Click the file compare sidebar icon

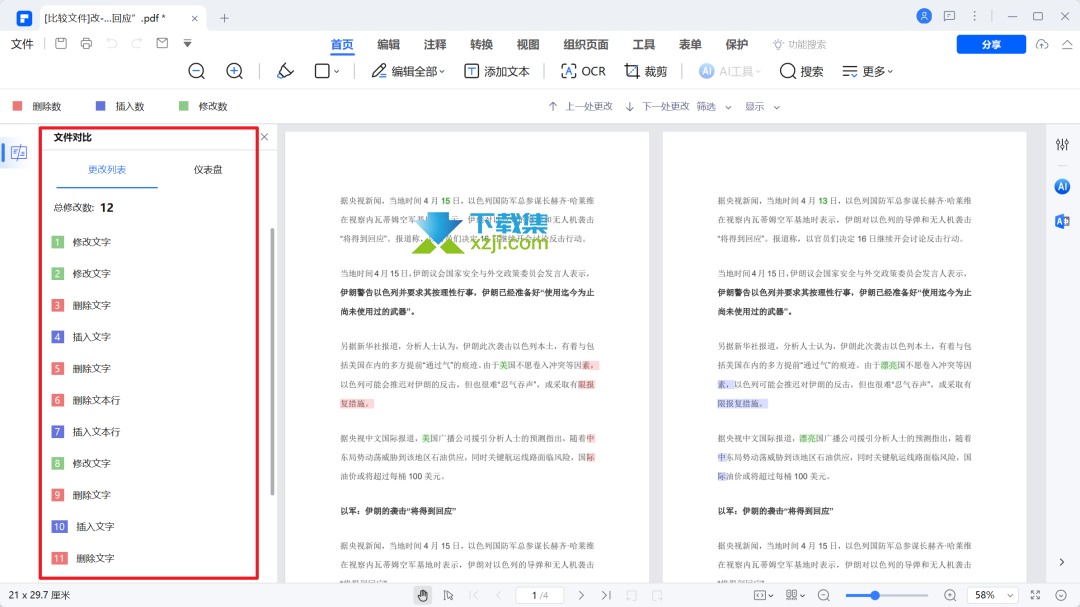tap(19, 152)
